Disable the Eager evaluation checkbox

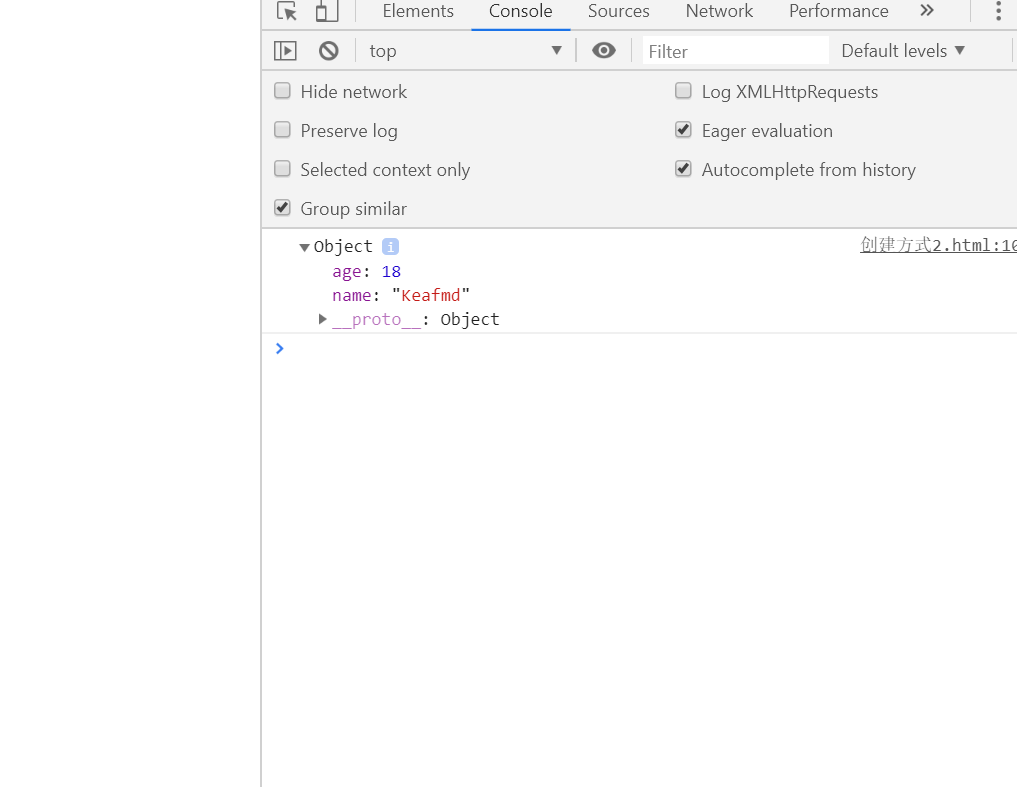click(x=683, y=130)
